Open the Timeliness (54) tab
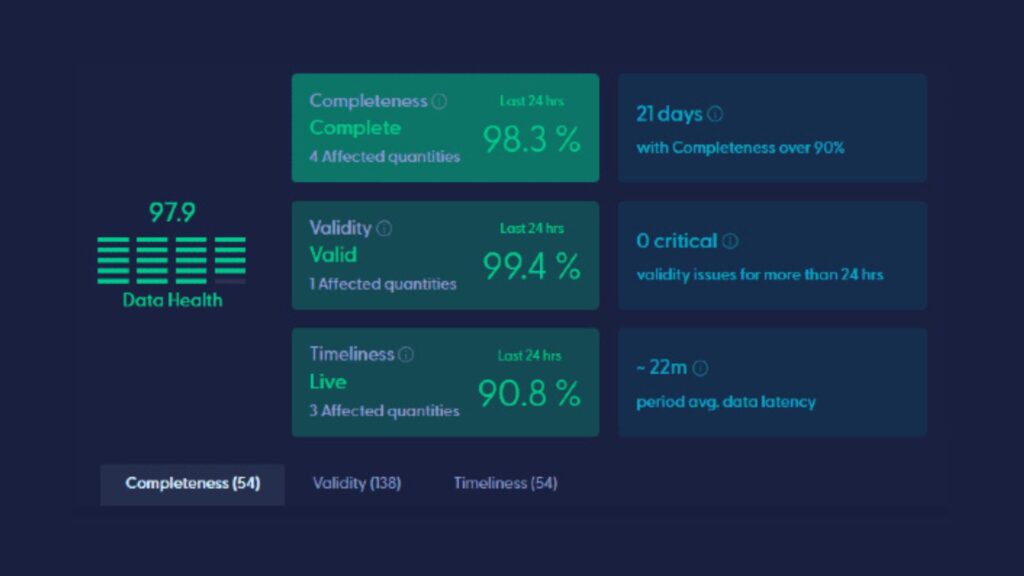This screenshot has height=576, width=1024. click(x=505, y=484)
